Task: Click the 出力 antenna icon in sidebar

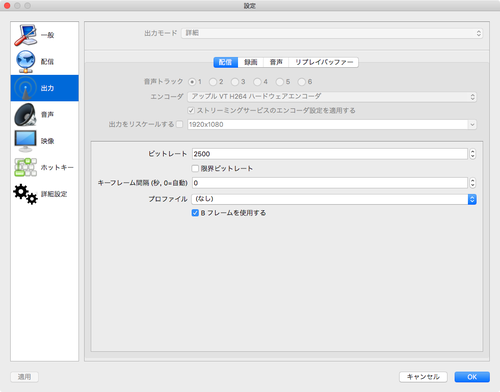Action: (x=25, y=88)
